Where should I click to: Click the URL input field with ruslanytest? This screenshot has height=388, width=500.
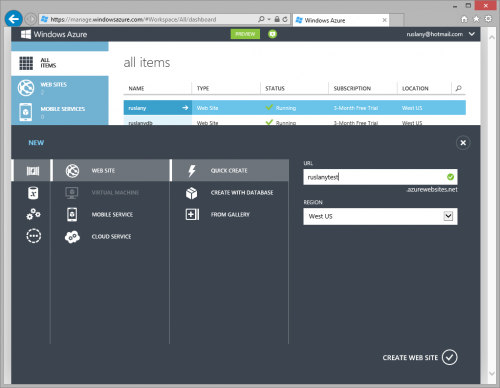(380, 177)
